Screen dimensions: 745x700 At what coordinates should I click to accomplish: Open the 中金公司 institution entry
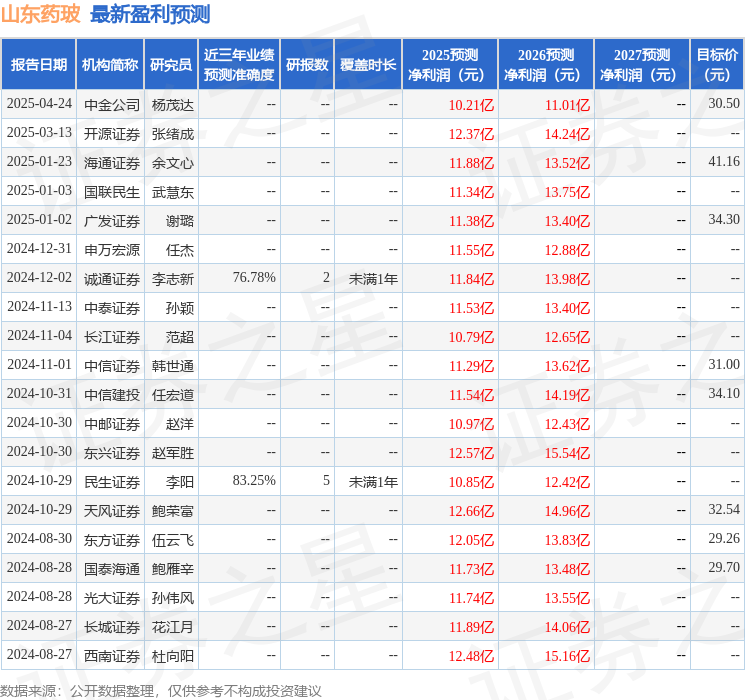pyautogui.click(x=112, y=105)
